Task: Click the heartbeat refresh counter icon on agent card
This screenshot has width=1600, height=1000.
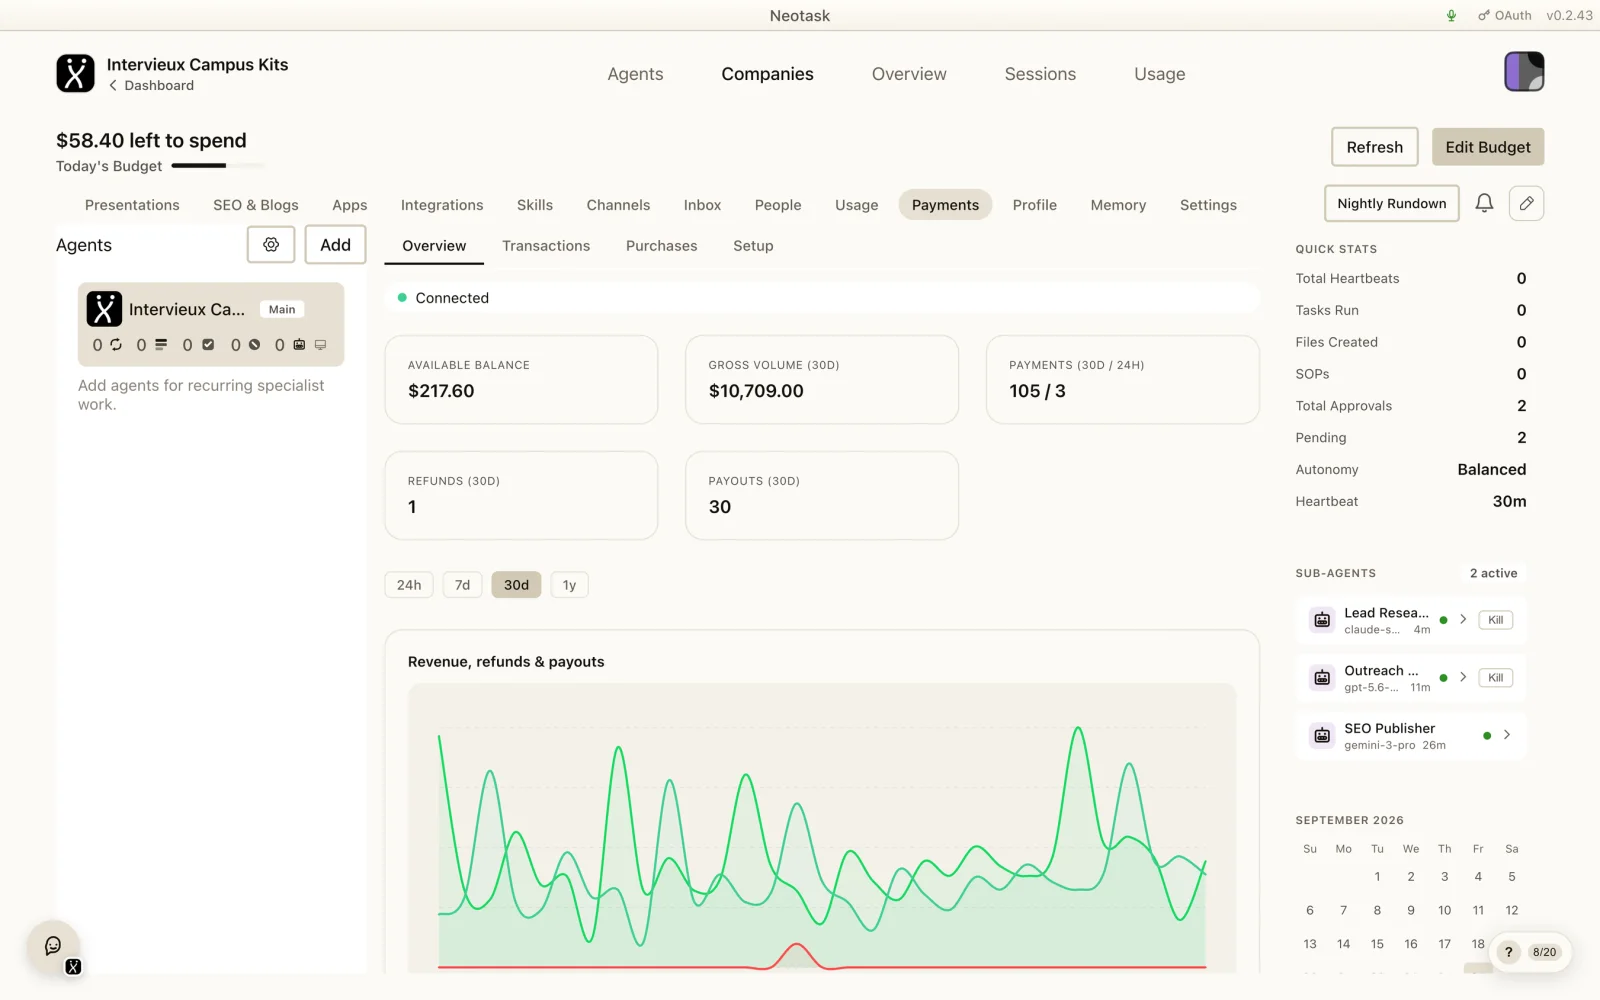Action: 116,344
